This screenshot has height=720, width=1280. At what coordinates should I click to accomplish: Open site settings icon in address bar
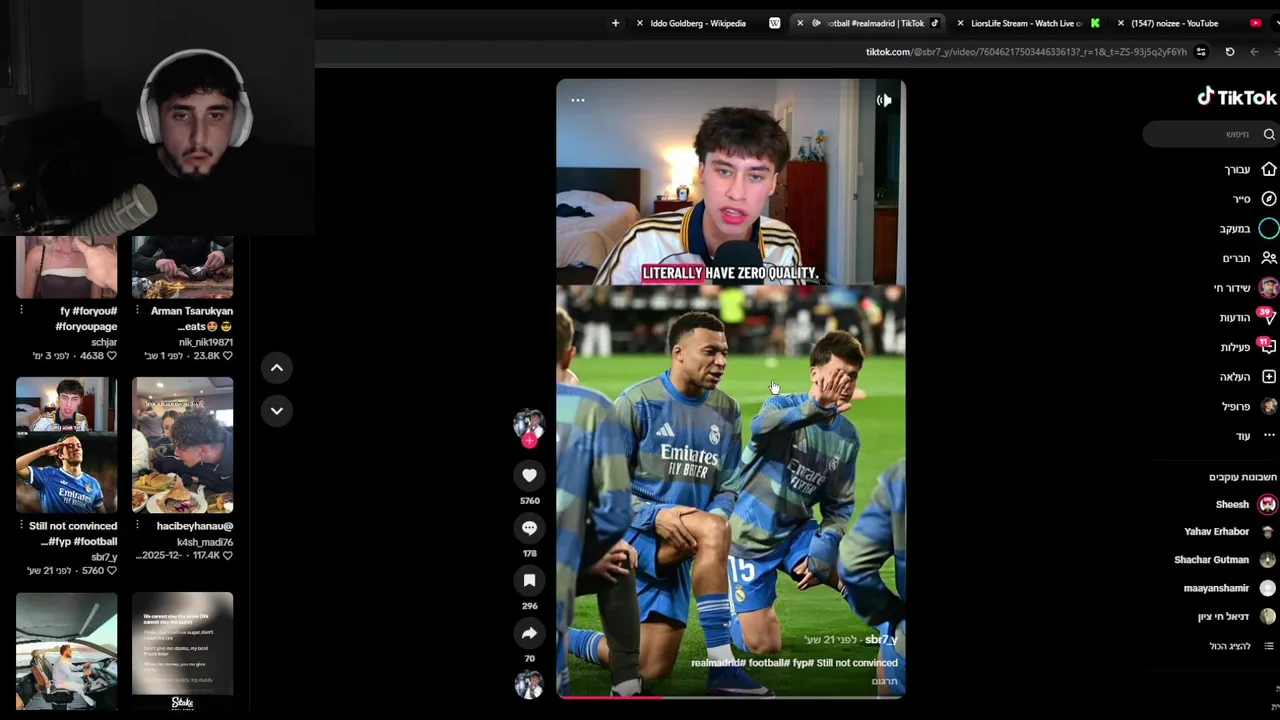point(1201,52)
